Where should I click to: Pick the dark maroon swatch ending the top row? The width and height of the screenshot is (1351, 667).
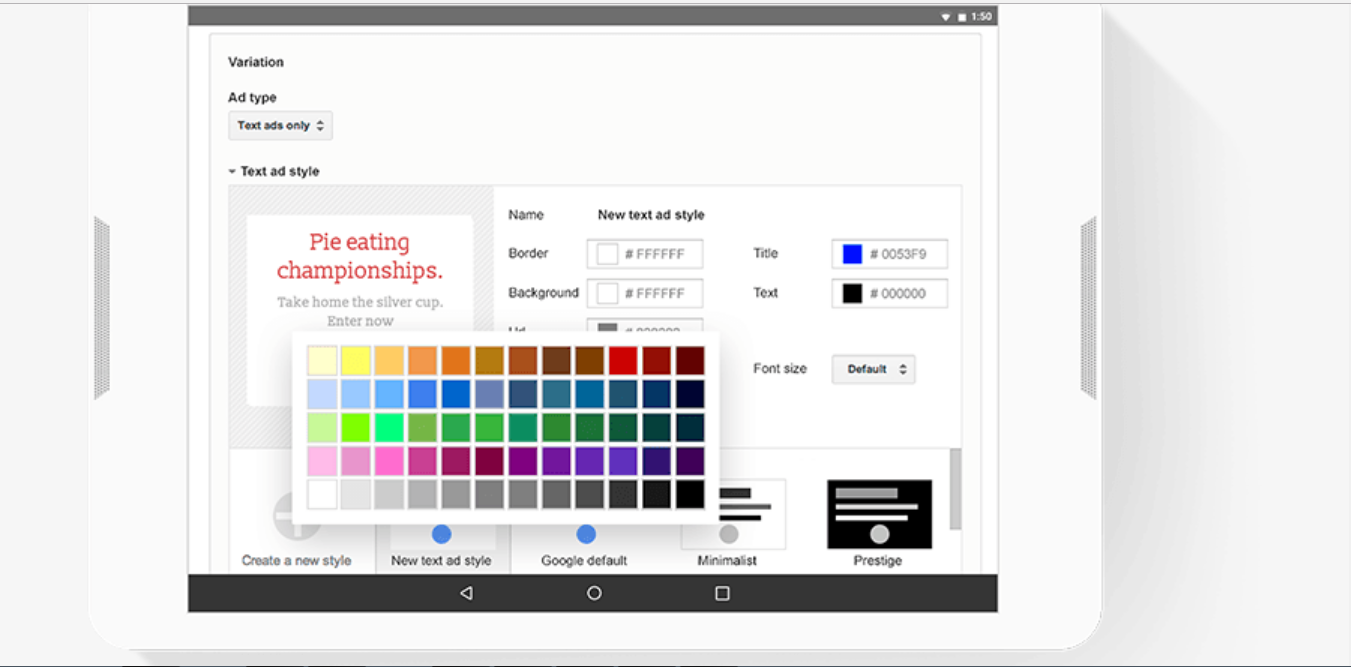[x=690, y=361]
